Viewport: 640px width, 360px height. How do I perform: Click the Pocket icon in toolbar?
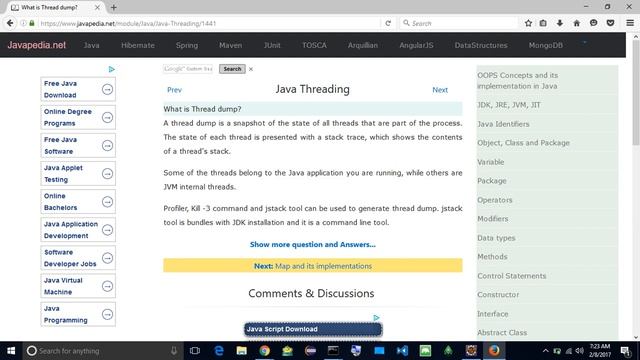point(610,23)
